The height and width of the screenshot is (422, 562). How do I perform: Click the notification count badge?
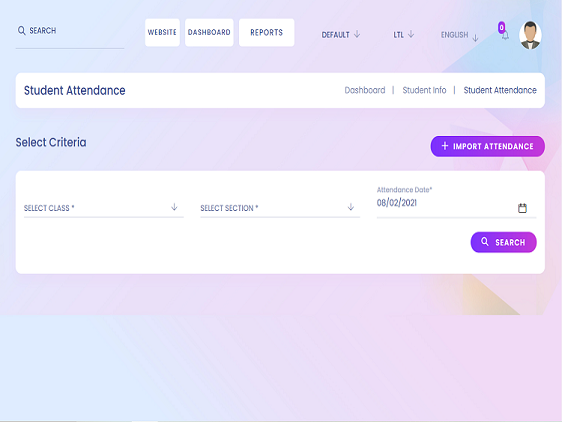pos(501,27)
